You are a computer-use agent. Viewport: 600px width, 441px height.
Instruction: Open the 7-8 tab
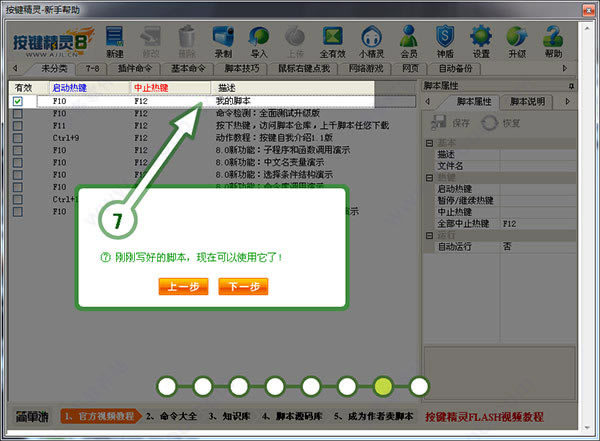pos(92,69)
